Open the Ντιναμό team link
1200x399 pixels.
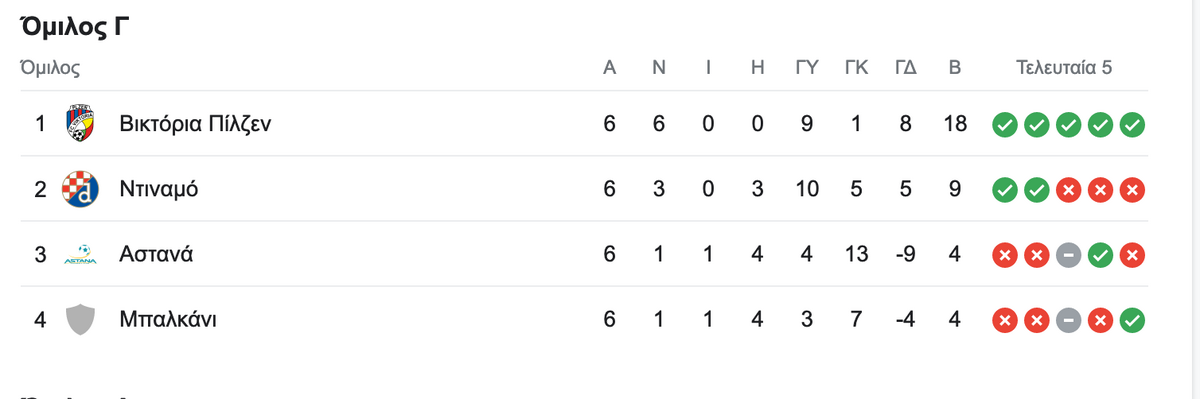[159, 189]
